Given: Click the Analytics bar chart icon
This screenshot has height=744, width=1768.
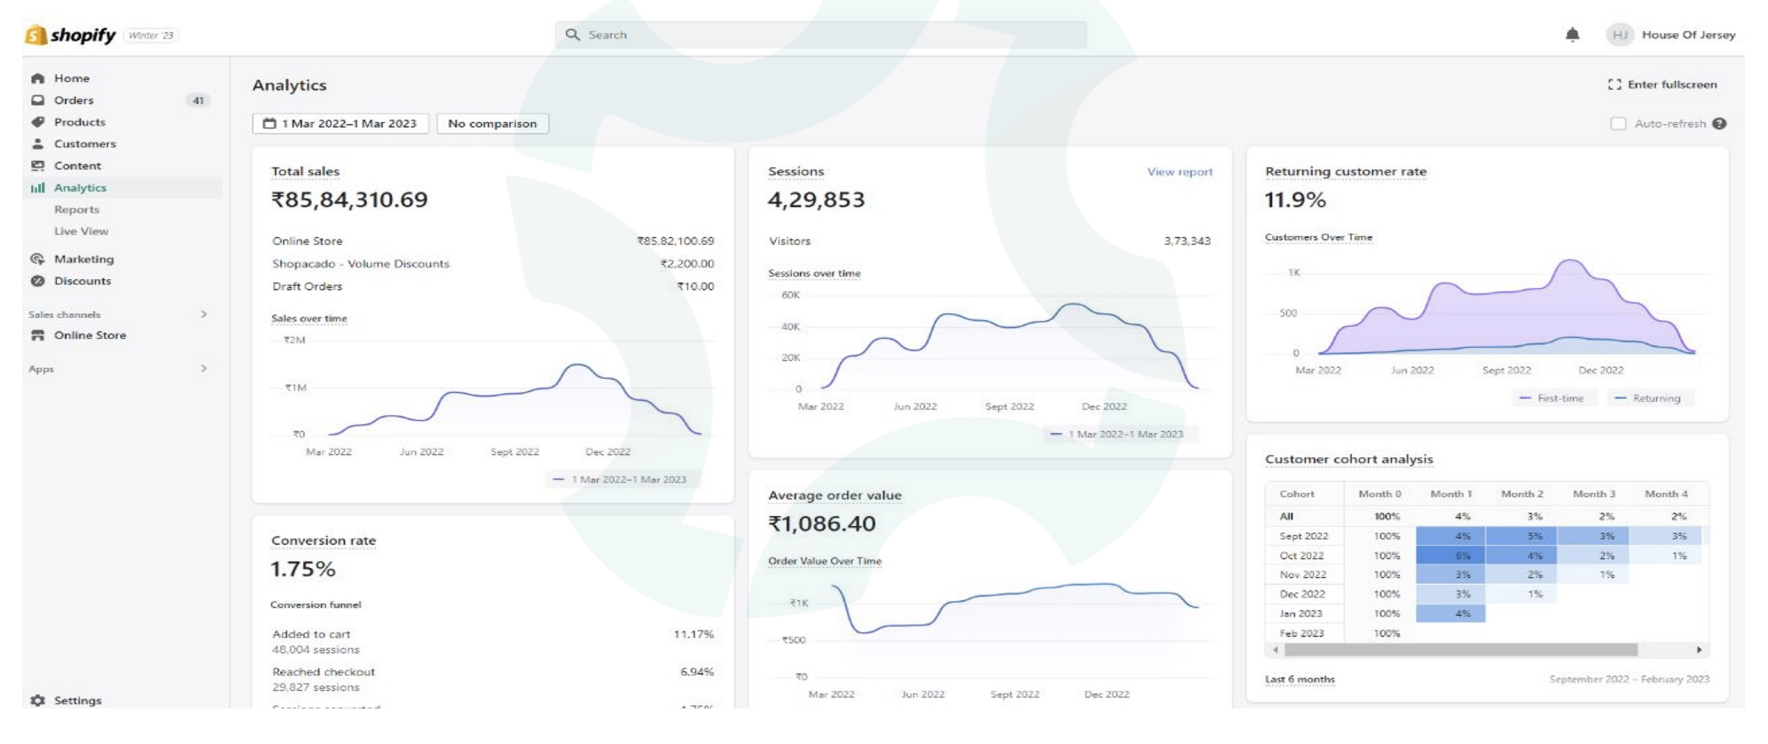Looking at the screenshot, I should [38, 188].
